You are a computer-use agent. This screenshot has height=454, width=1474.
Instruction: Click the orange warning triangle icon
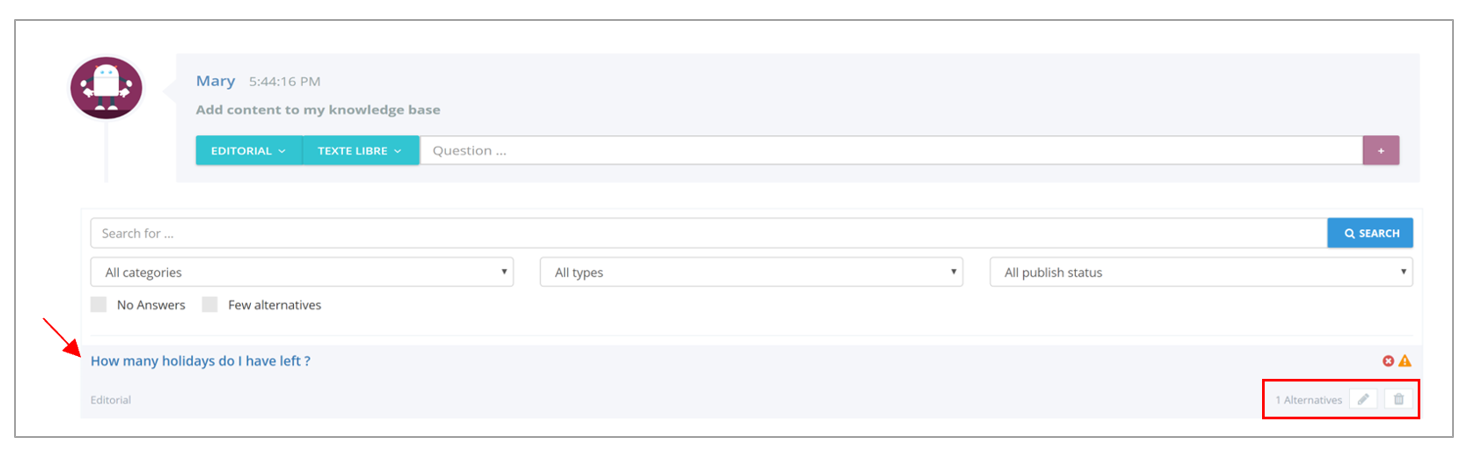click(x=1405, y=361)
